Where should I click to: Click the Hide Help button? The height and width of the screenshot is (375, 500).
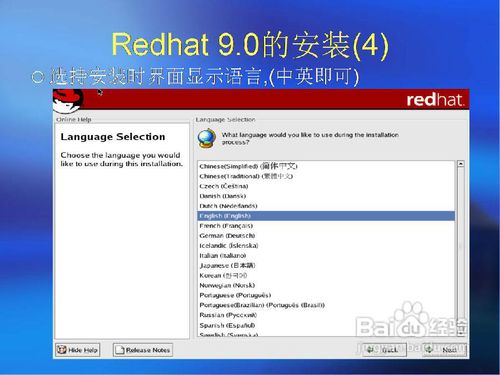(78, 350)
